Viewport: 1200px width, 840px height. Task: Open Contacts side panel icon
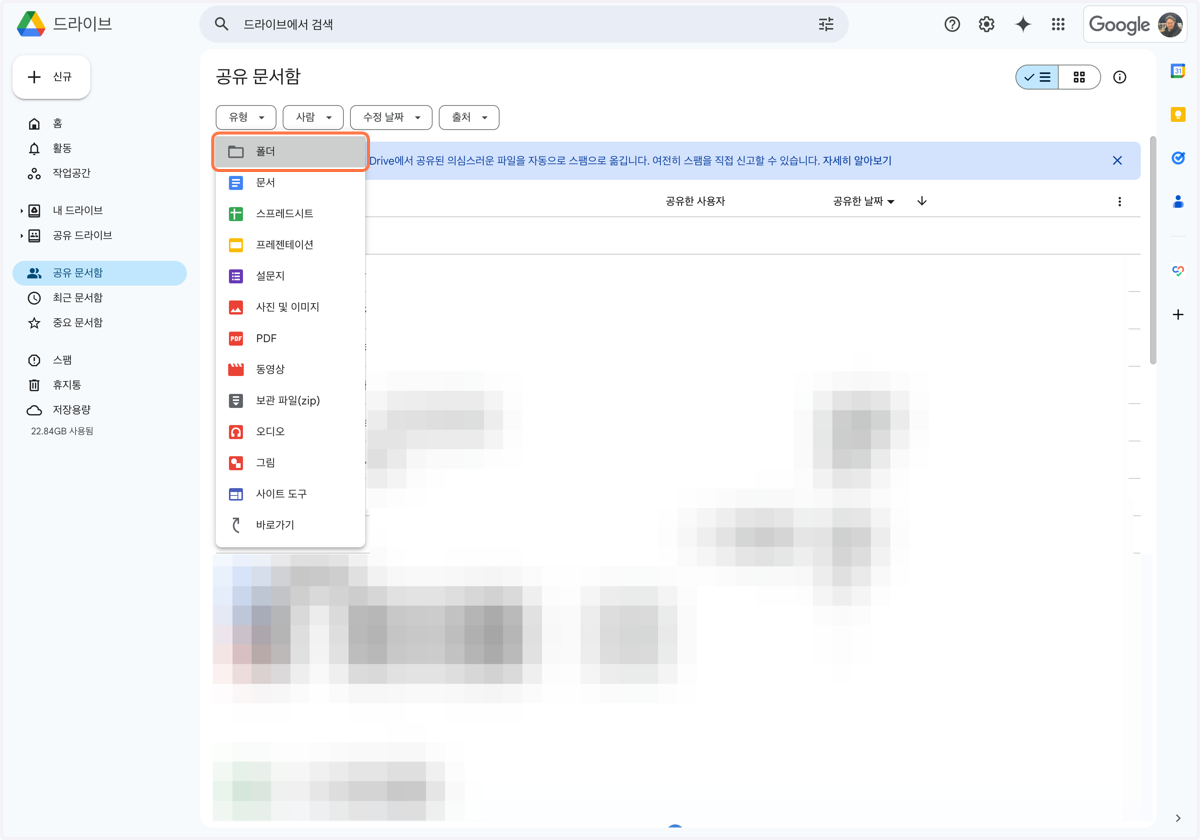(1178, 201)
